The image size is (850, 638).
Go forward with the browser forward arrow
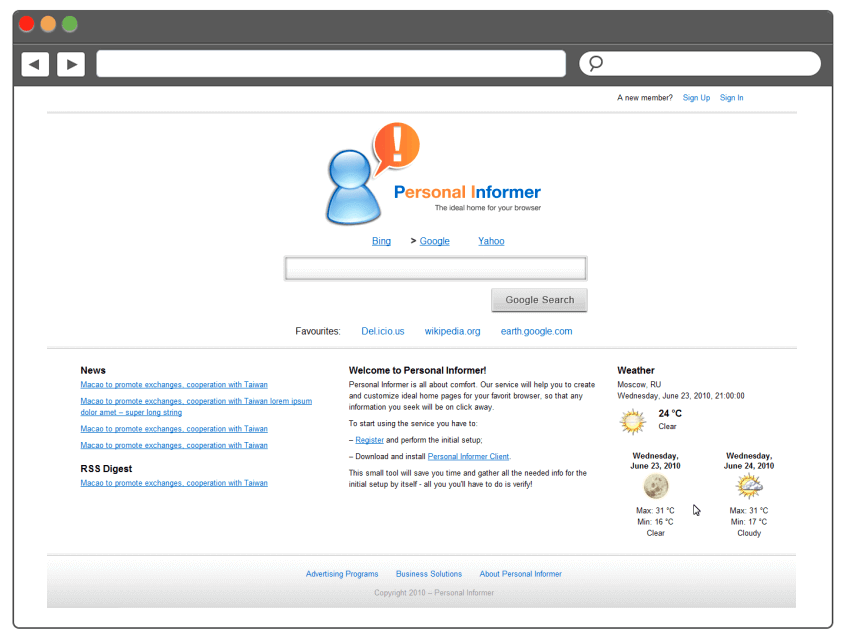tap(71, 65)
